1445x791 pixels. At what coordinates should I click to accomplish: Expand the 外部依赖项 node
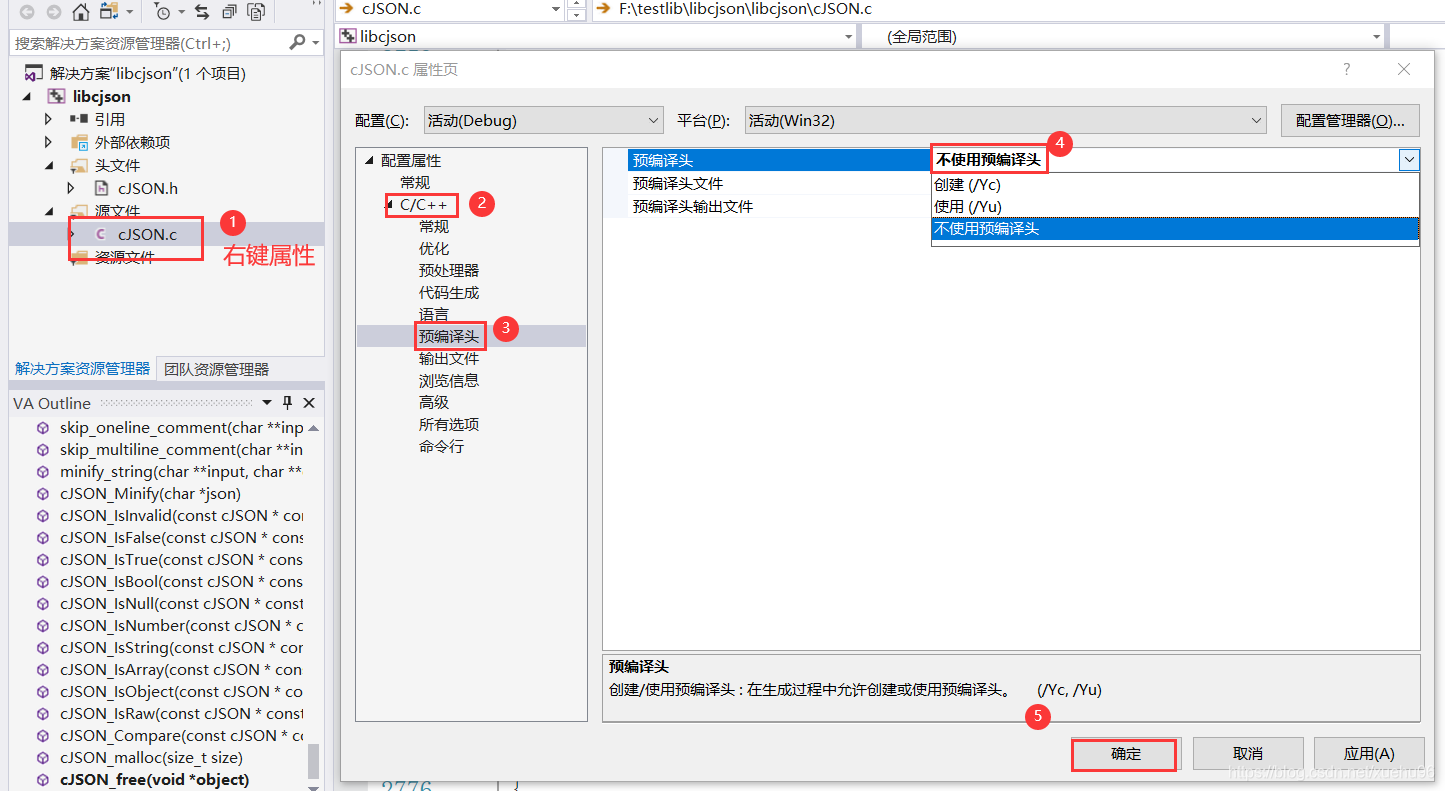[48, 142]
